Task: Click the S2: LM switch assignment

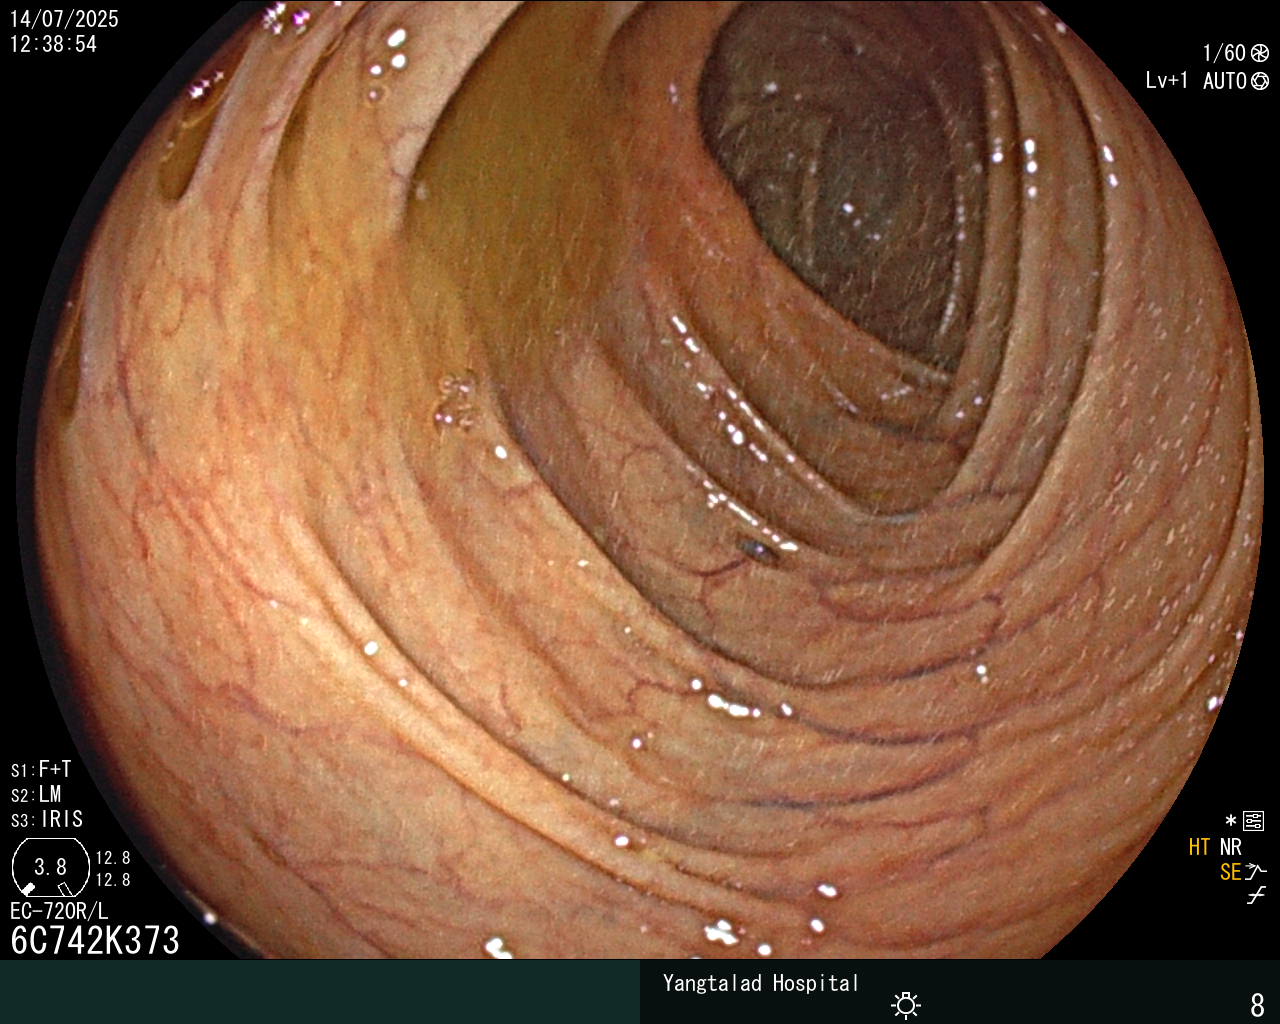Action: point(36,794)
